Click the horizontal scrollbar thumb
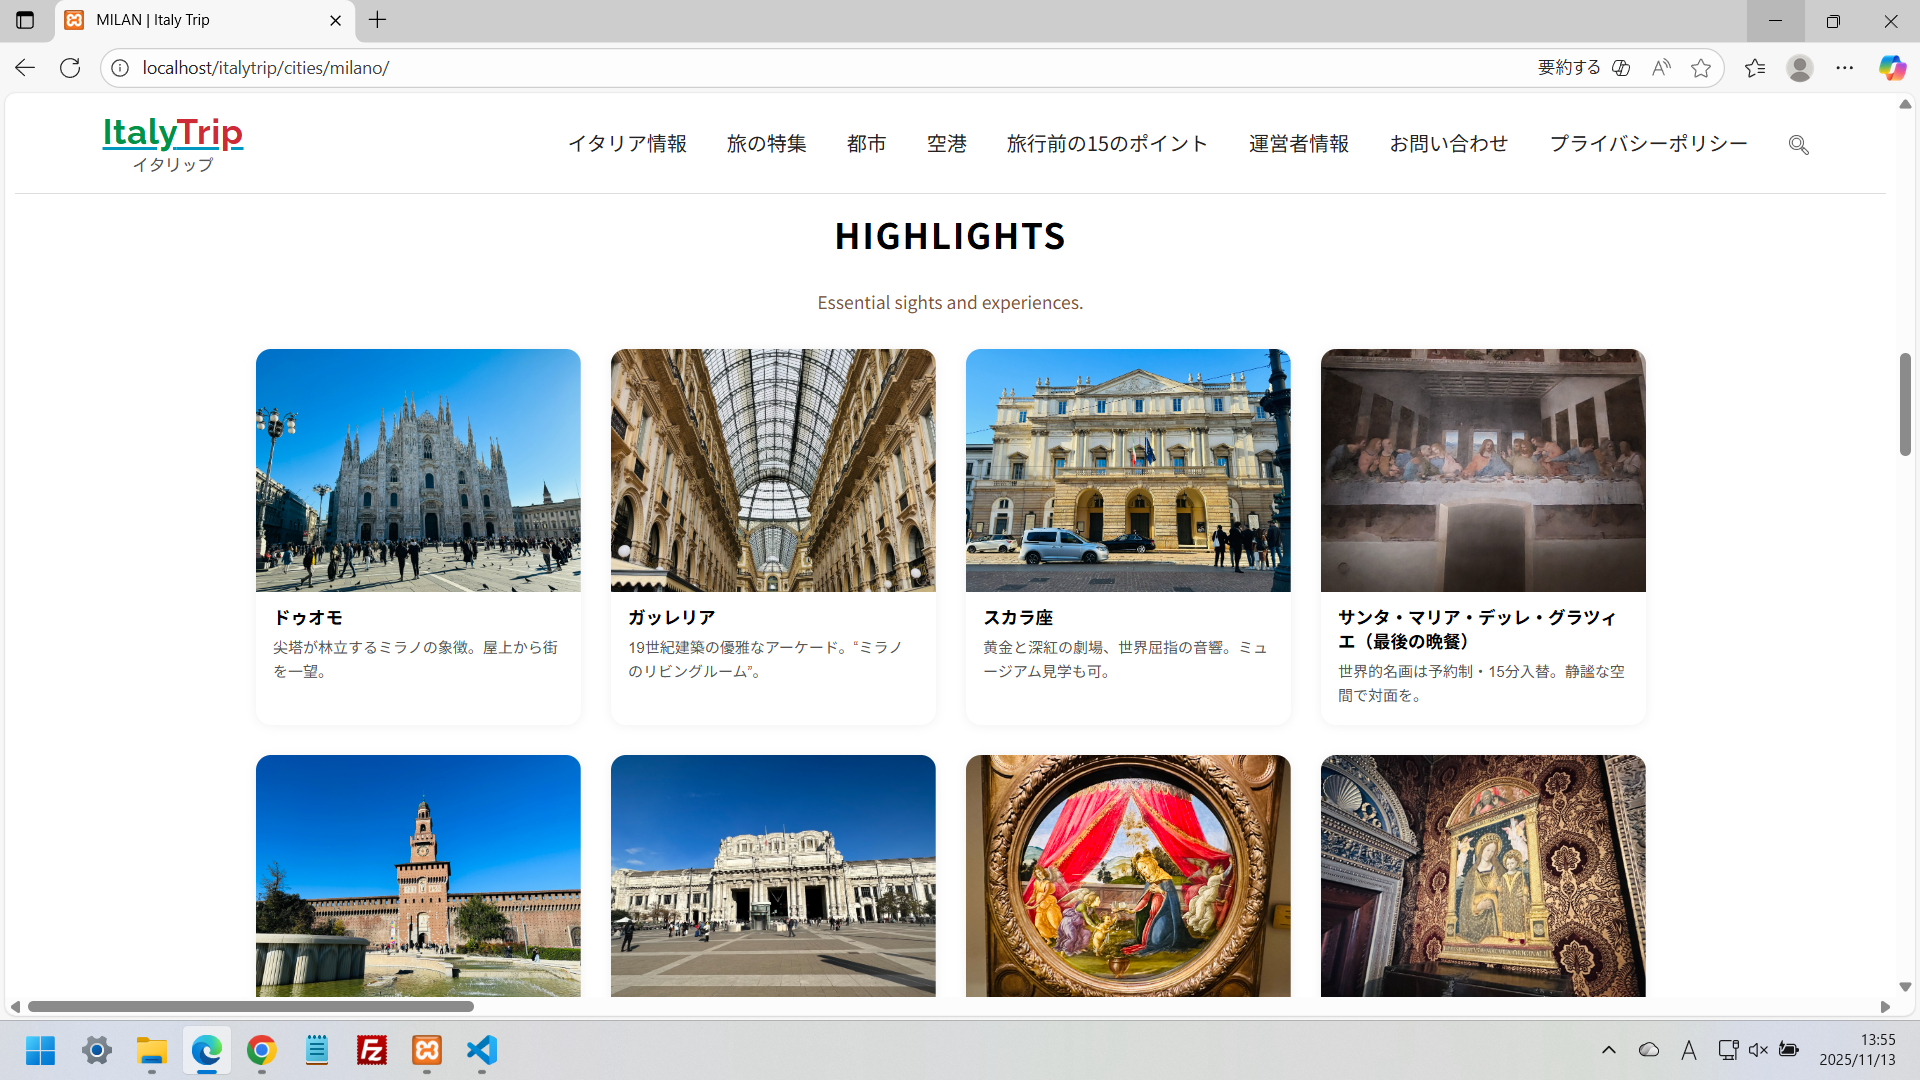The image size is (1920, 1080). point(250,1007)
